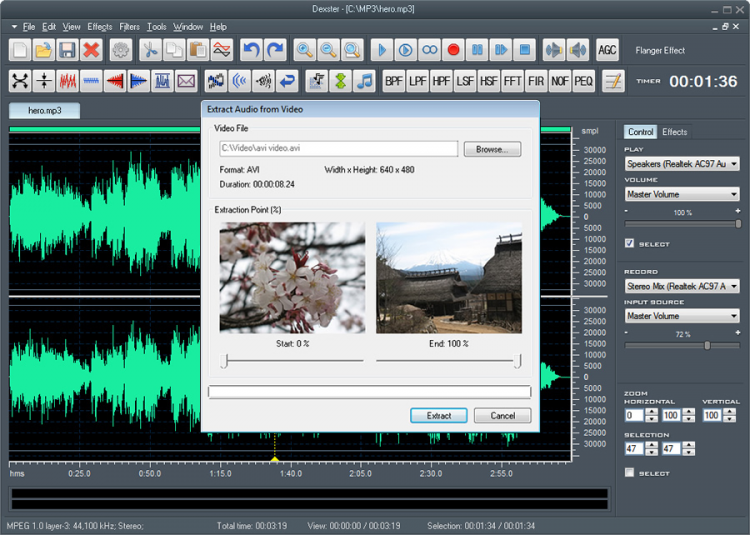Click the Undo arrow icon
This screenshot has height=535, width=750.
(x=251, y=49)
